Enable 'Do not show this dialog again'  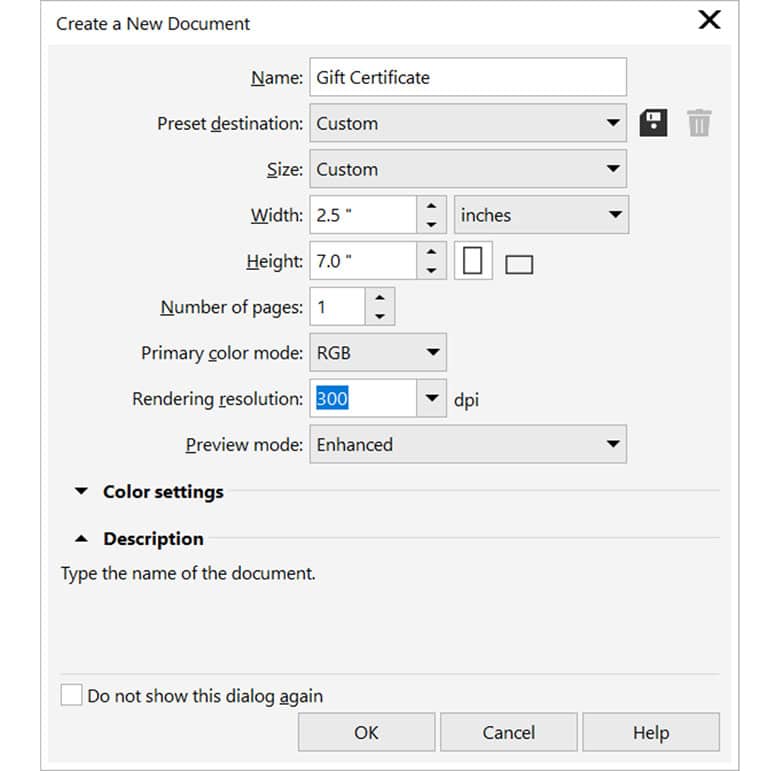72,695
